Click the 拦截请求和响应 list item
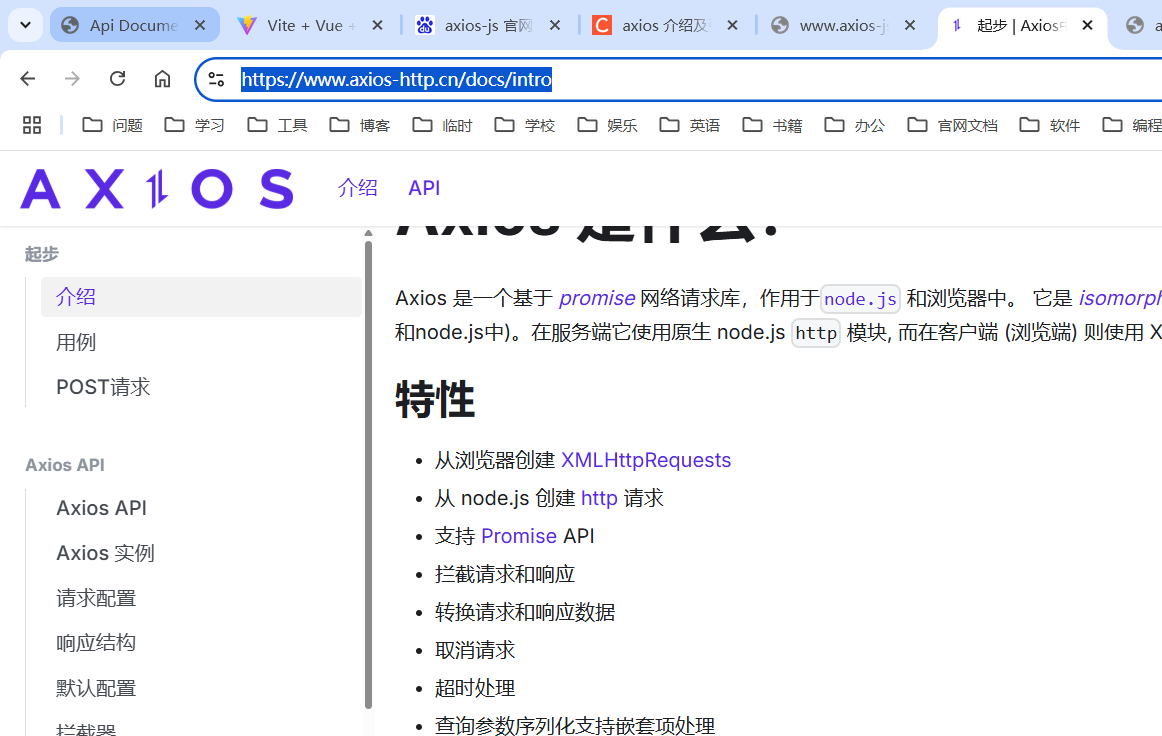Screen dimensions: 1162x736 [x=505, y=574]
